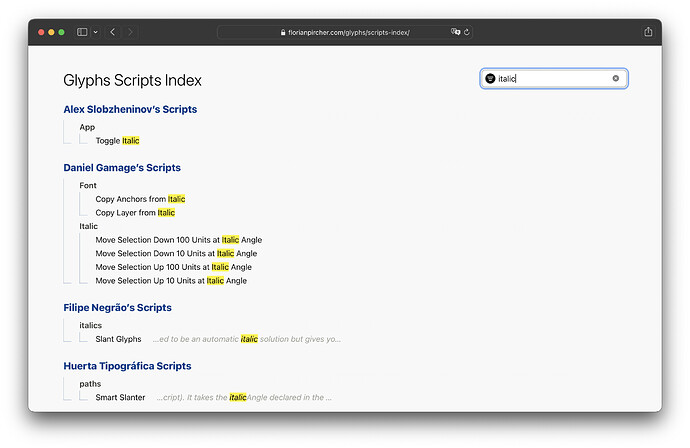Screen dimensions: 690x448
Task: Select Smart Slanter script
Action: pyautogui.click(x=120, y=397)
